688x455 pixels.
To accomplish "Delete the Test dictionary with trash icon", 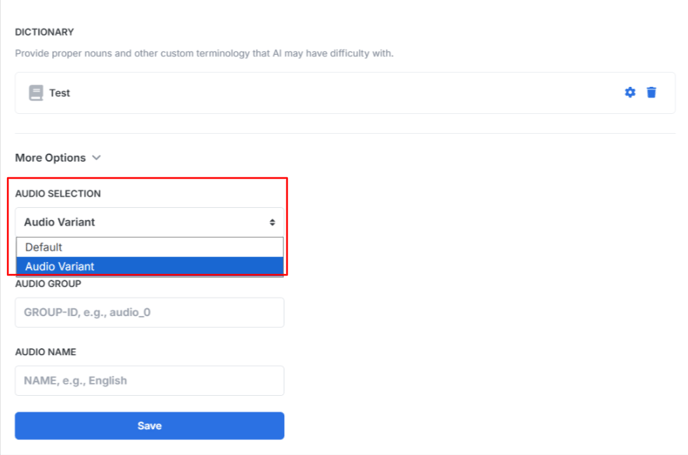I will (652, 93).
